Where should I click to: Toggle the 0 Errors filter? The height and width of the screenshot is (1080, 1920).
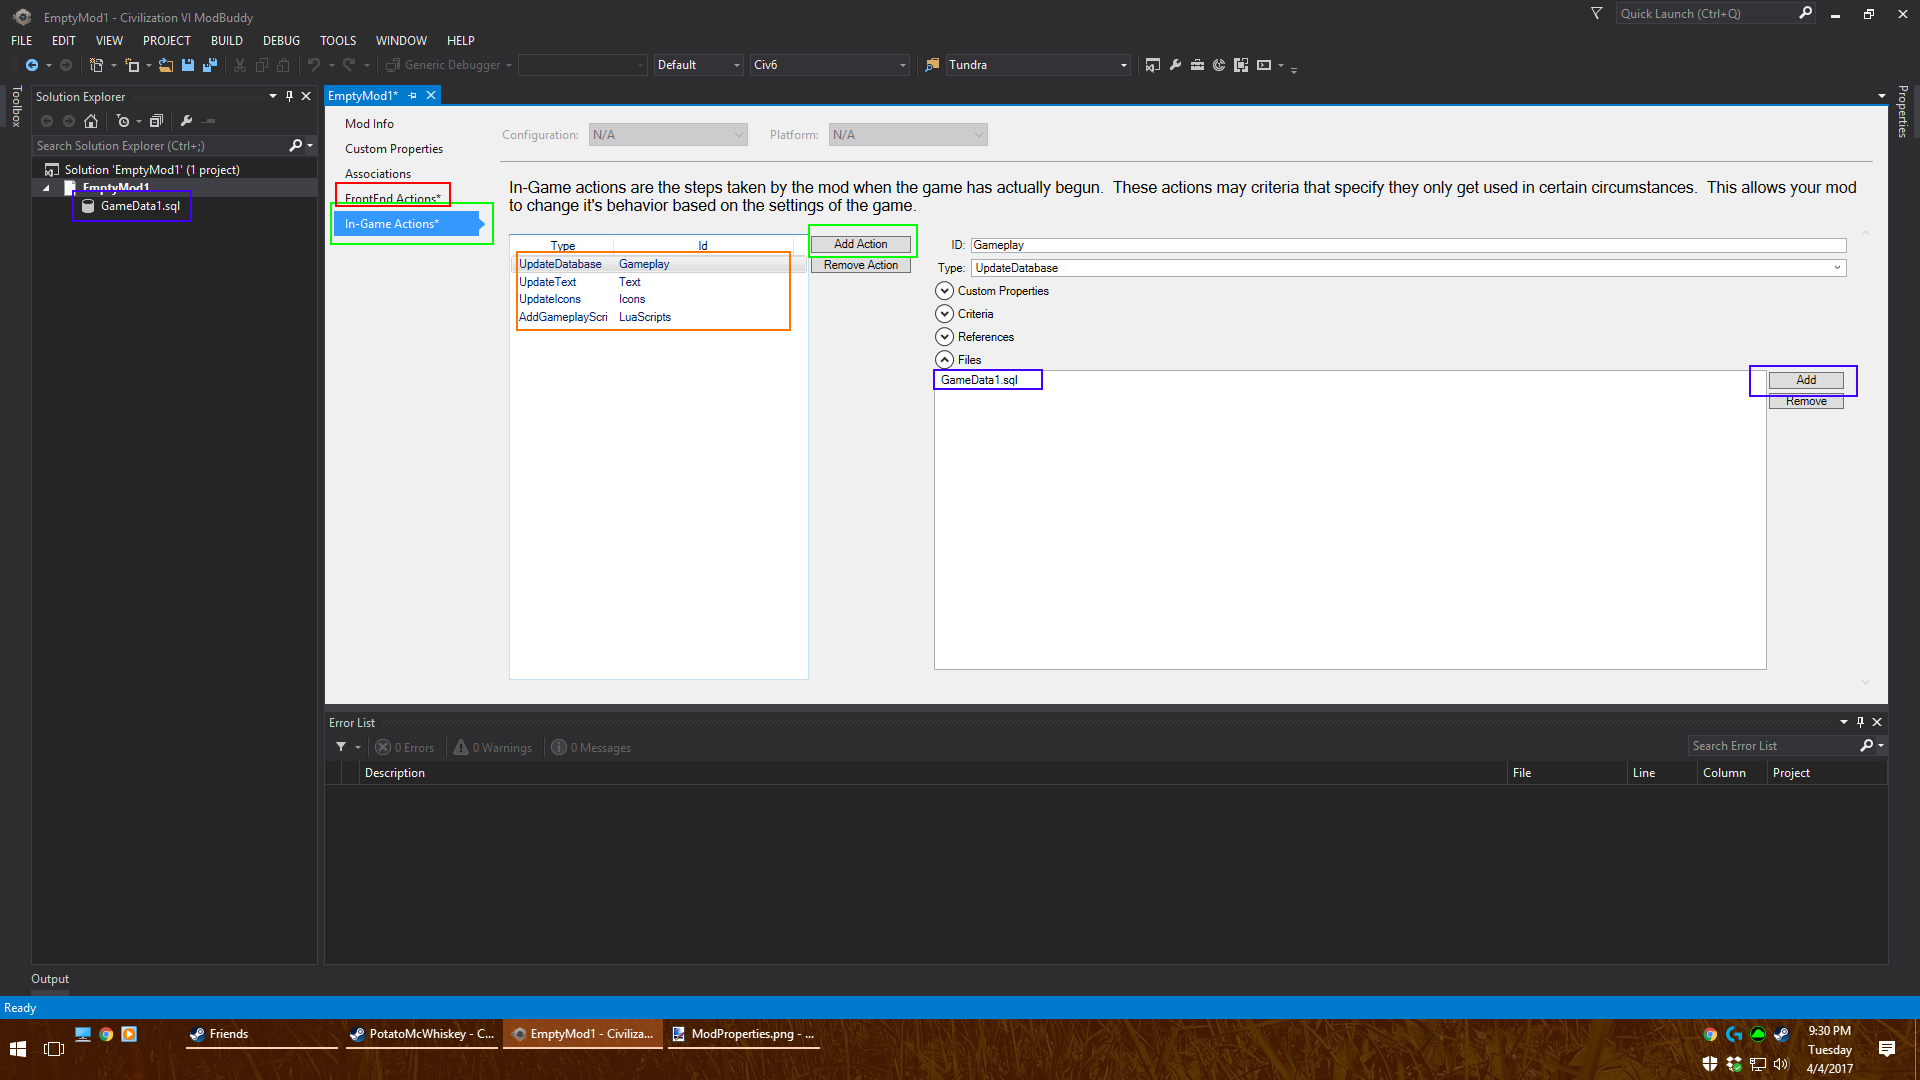pos(405,747)
